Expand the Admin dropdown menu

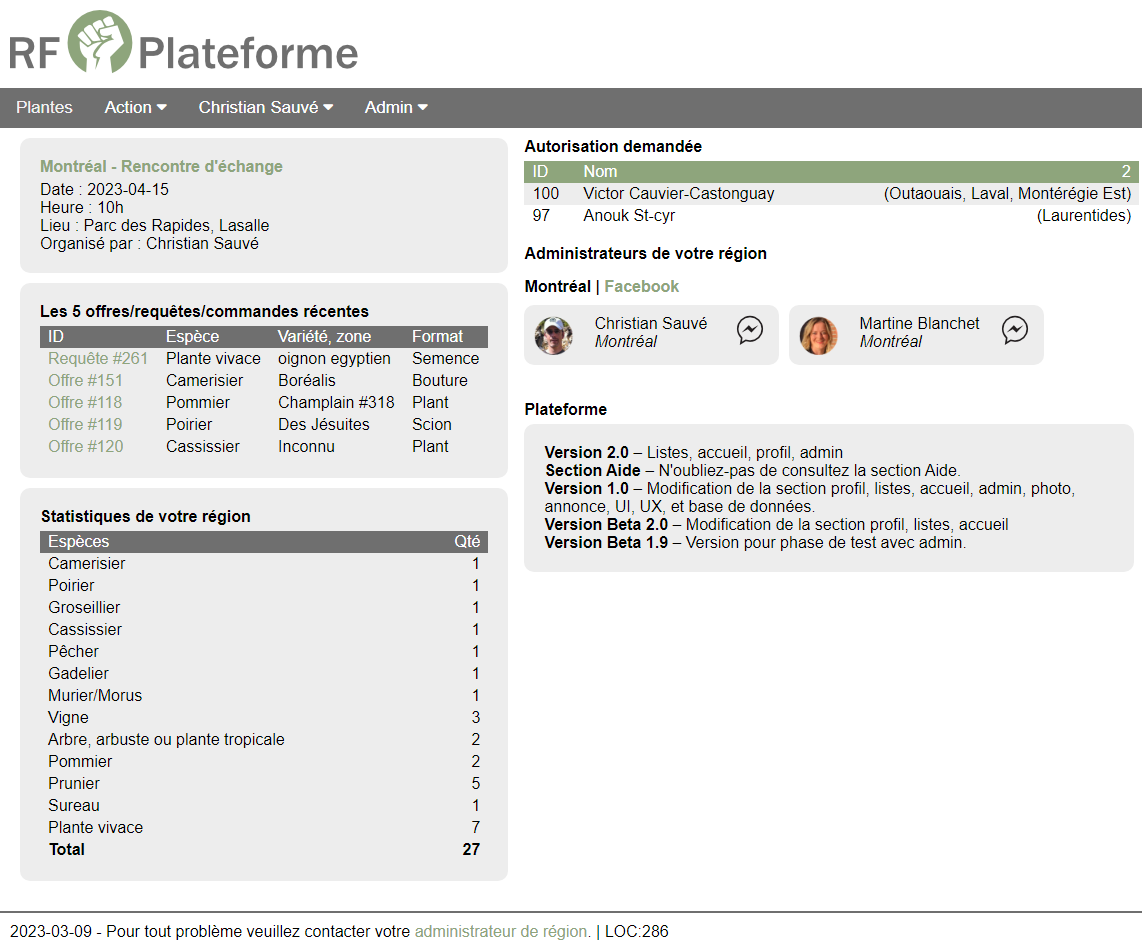pos(396,107)
